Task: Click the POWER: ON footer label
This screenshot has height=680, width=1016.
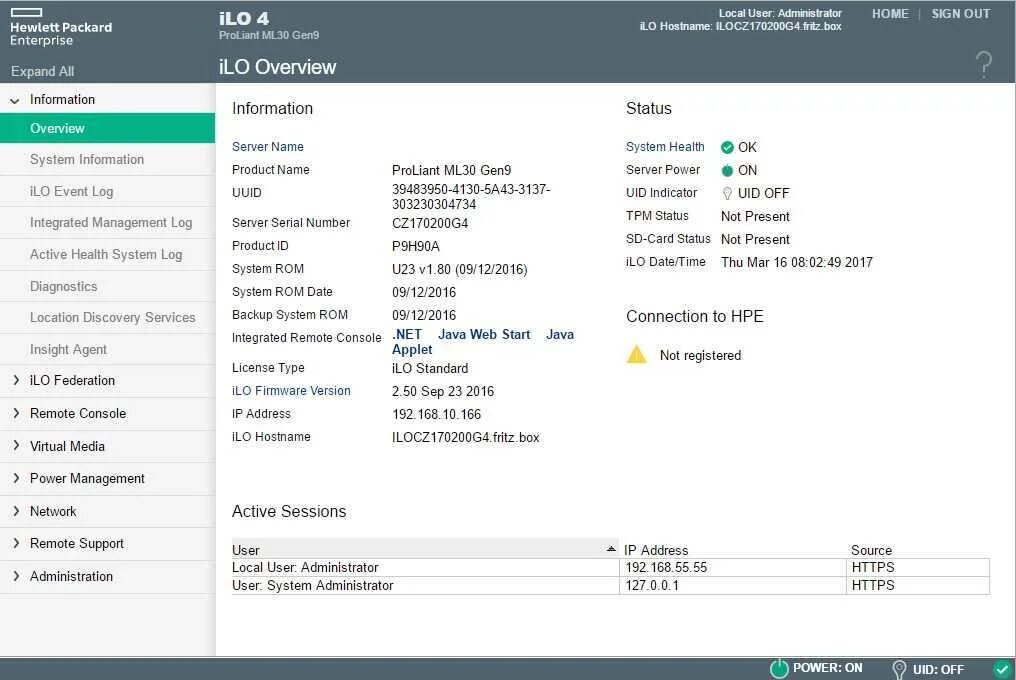Action: pyautogui.click(x=827, y=668)
